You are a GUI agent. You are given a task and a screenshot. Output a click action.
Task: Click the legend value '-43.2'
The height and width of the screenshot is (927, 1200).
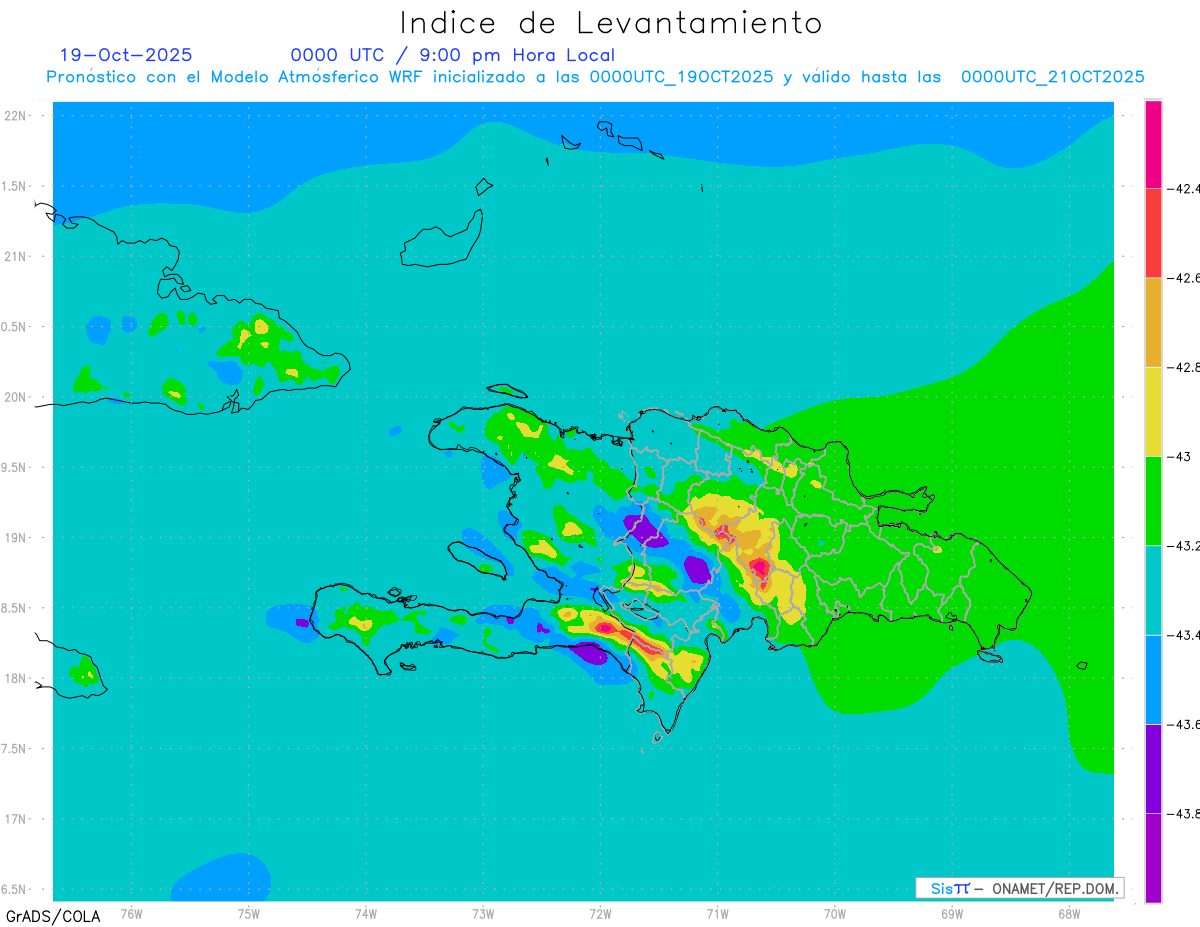(1183, 546)
